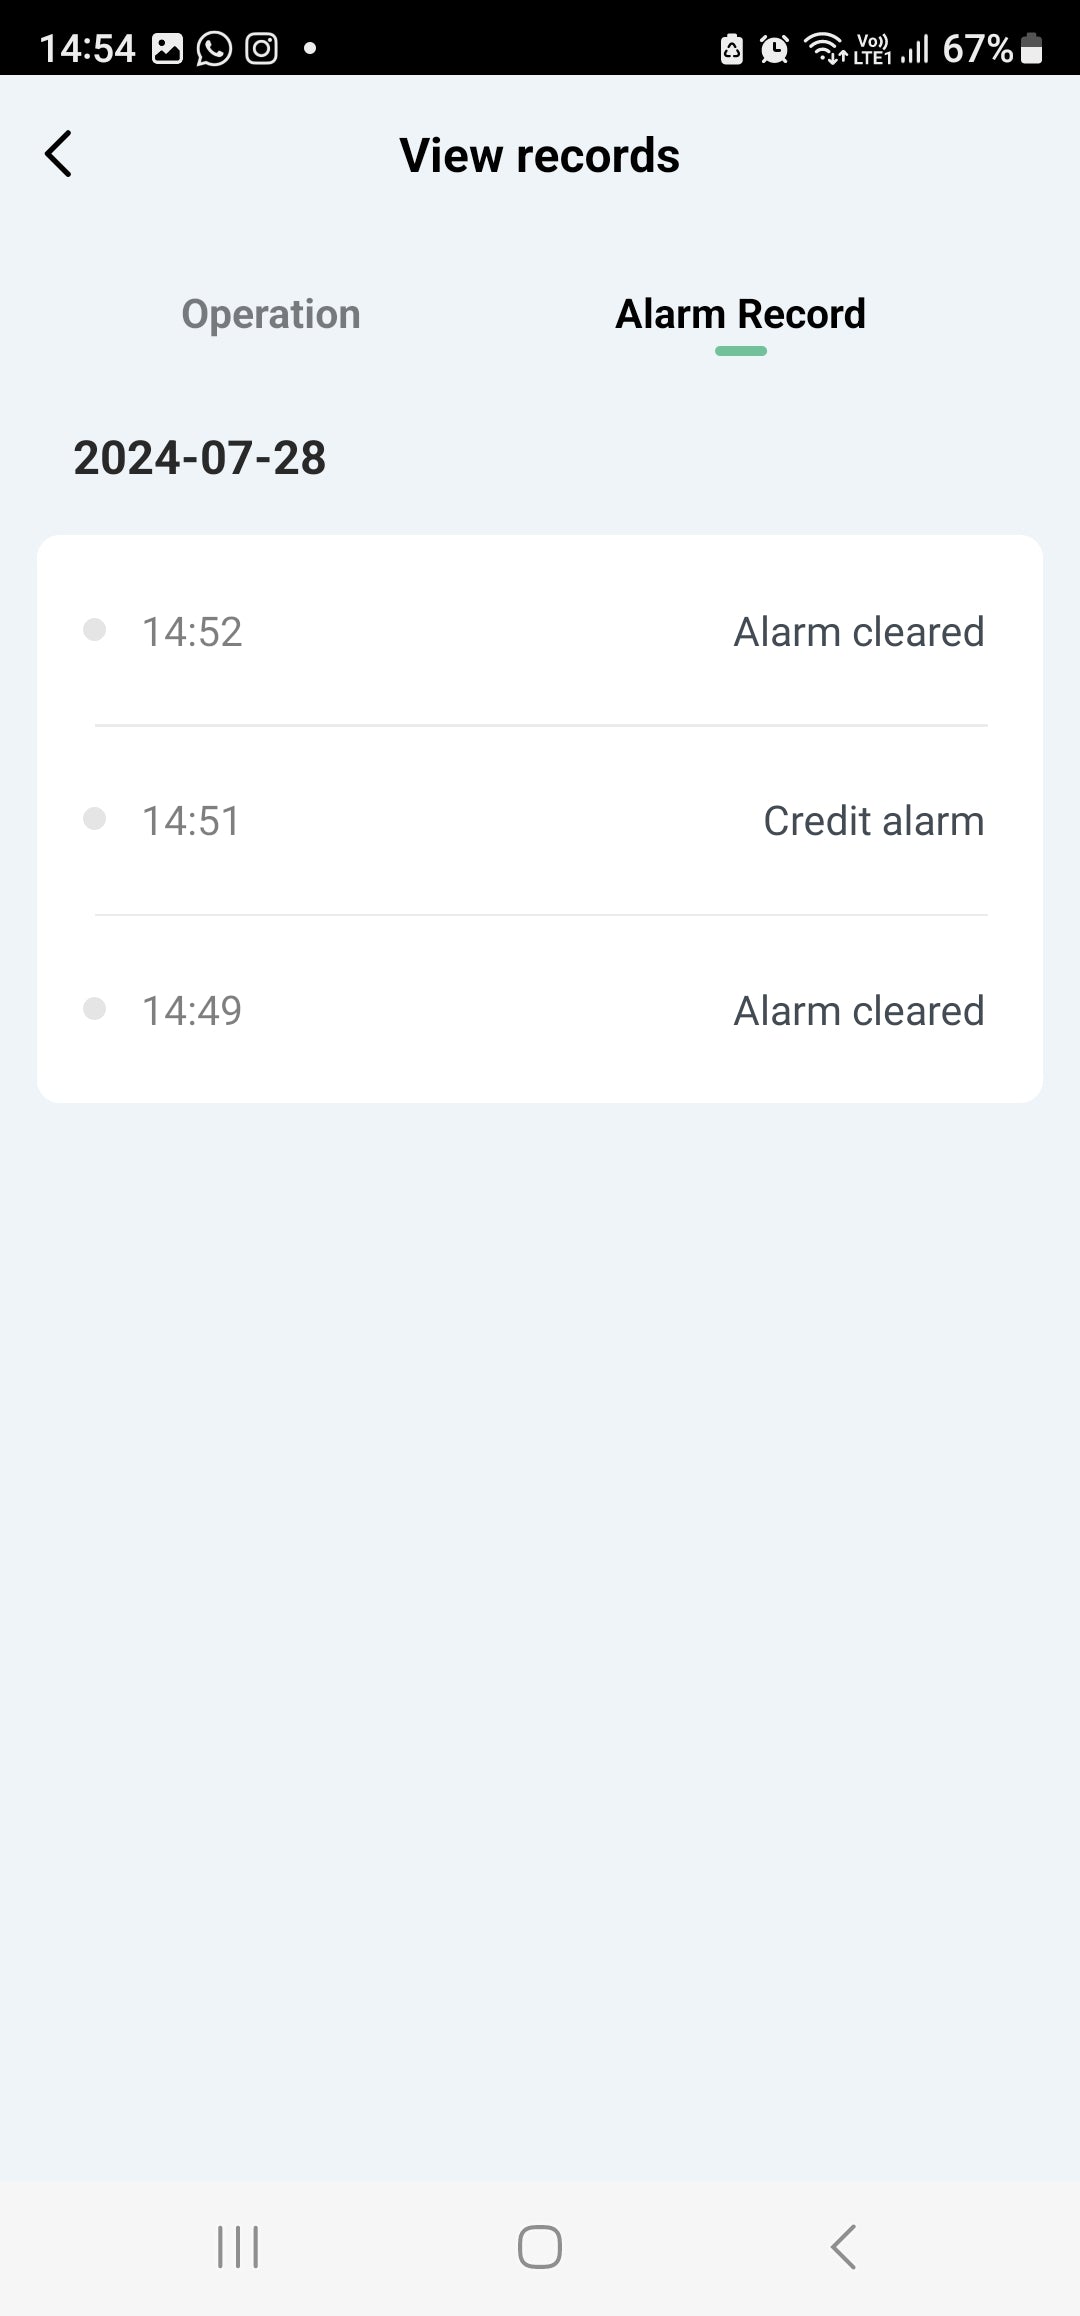Tap the WhatsApp notification icon
Viewport: 1080px width, 2316px height.
coord(213,48)
